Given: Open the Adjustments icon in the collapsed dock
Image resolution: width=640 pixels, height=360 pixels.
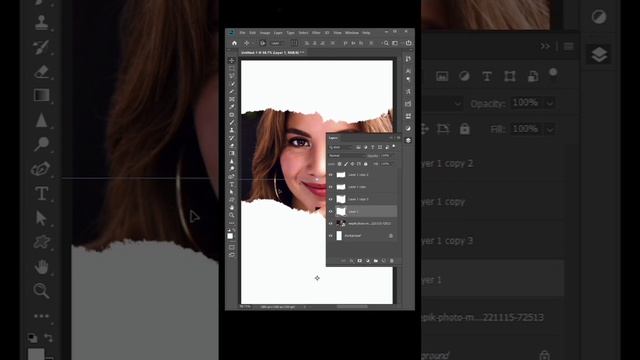Looking at the screenshot, I should pos(408,128).
